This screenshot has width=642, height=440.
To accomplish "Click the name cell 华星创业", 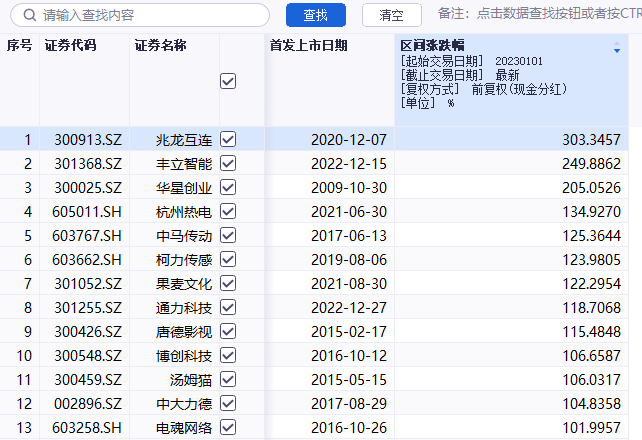I will pyautogui.click(x=184, y=188).
